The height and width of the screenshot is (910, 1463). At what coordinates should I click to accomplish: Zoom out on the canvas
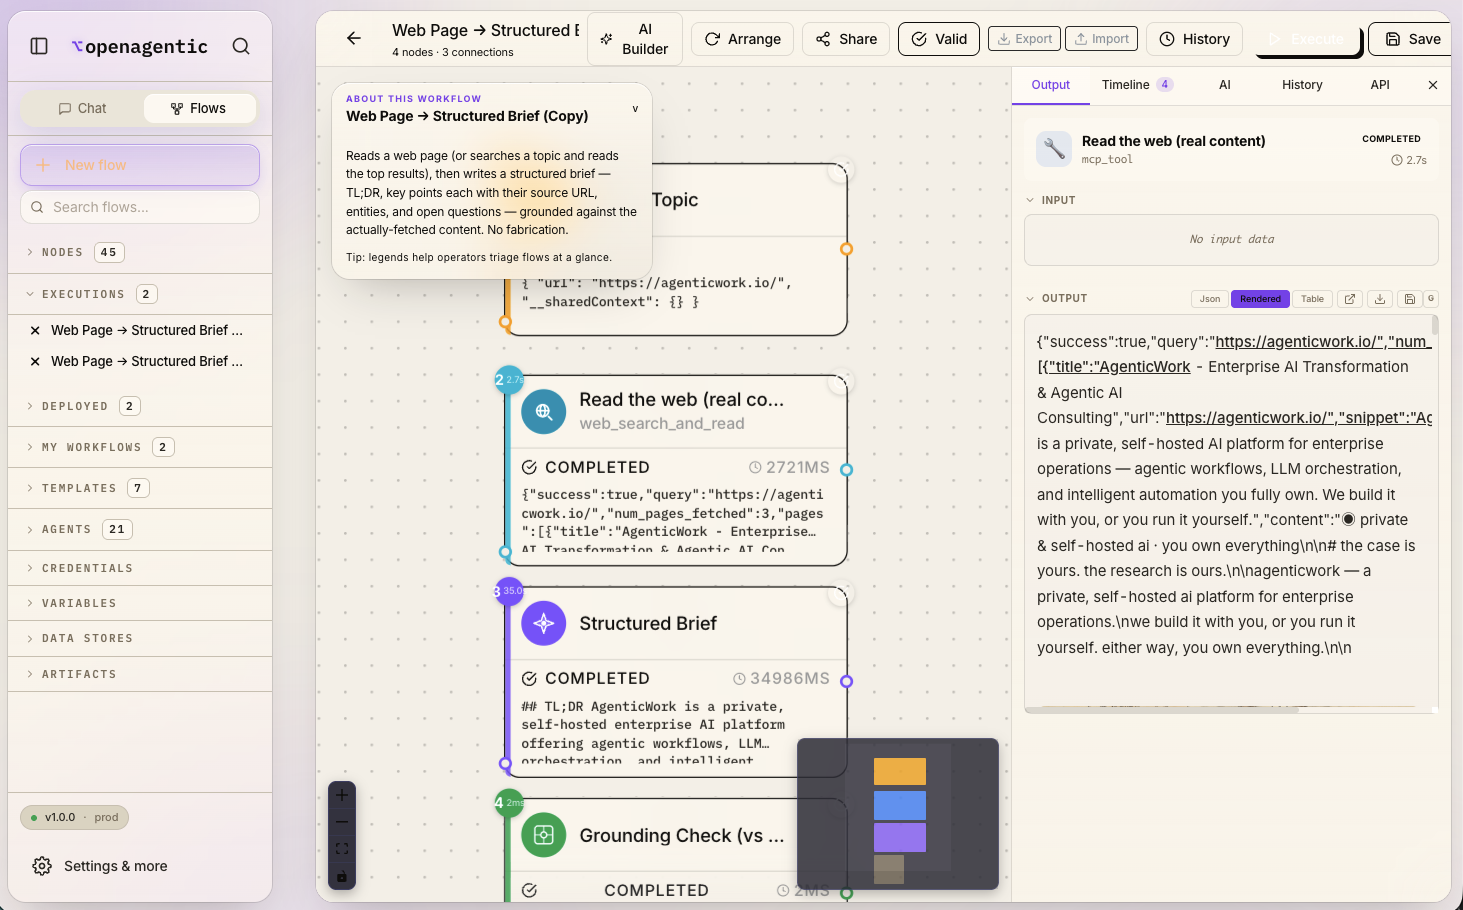coord(342,822)
